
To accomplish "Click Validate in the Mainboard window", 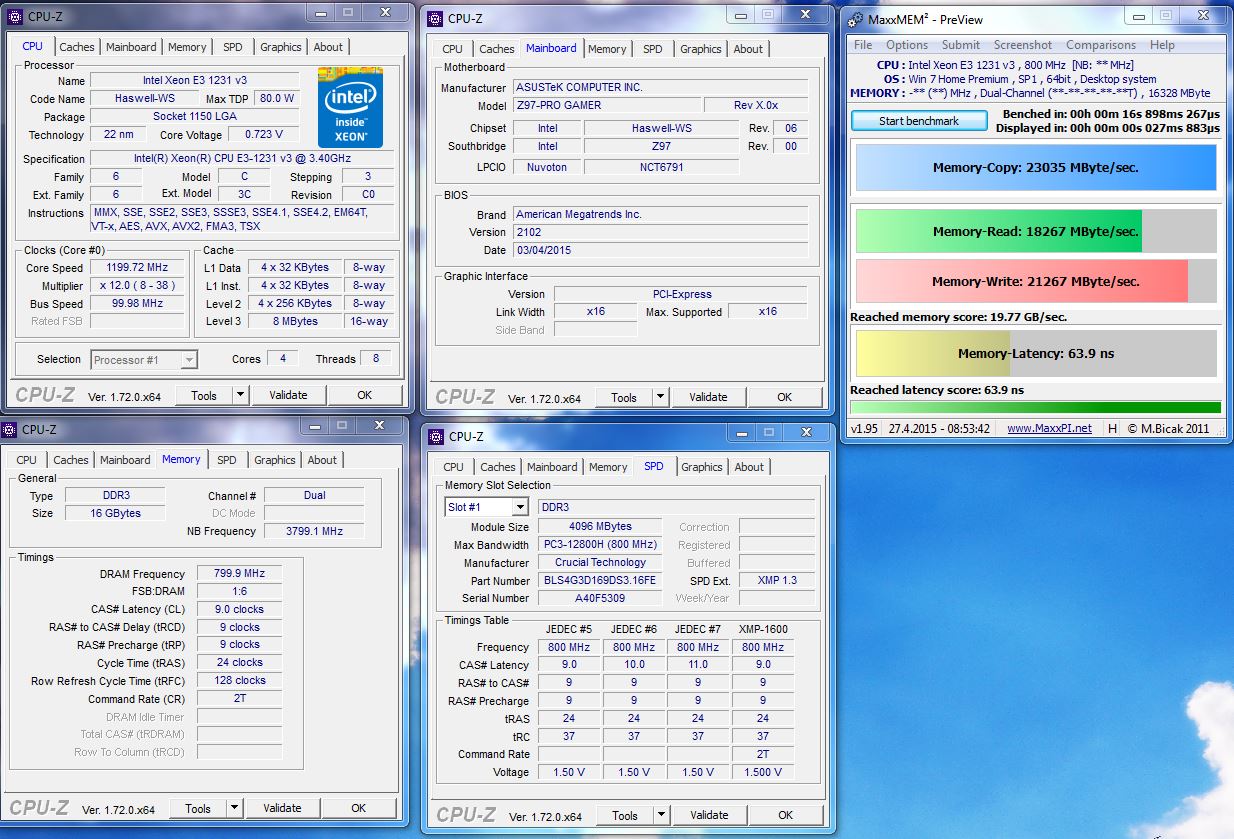I will pos(708,397).
